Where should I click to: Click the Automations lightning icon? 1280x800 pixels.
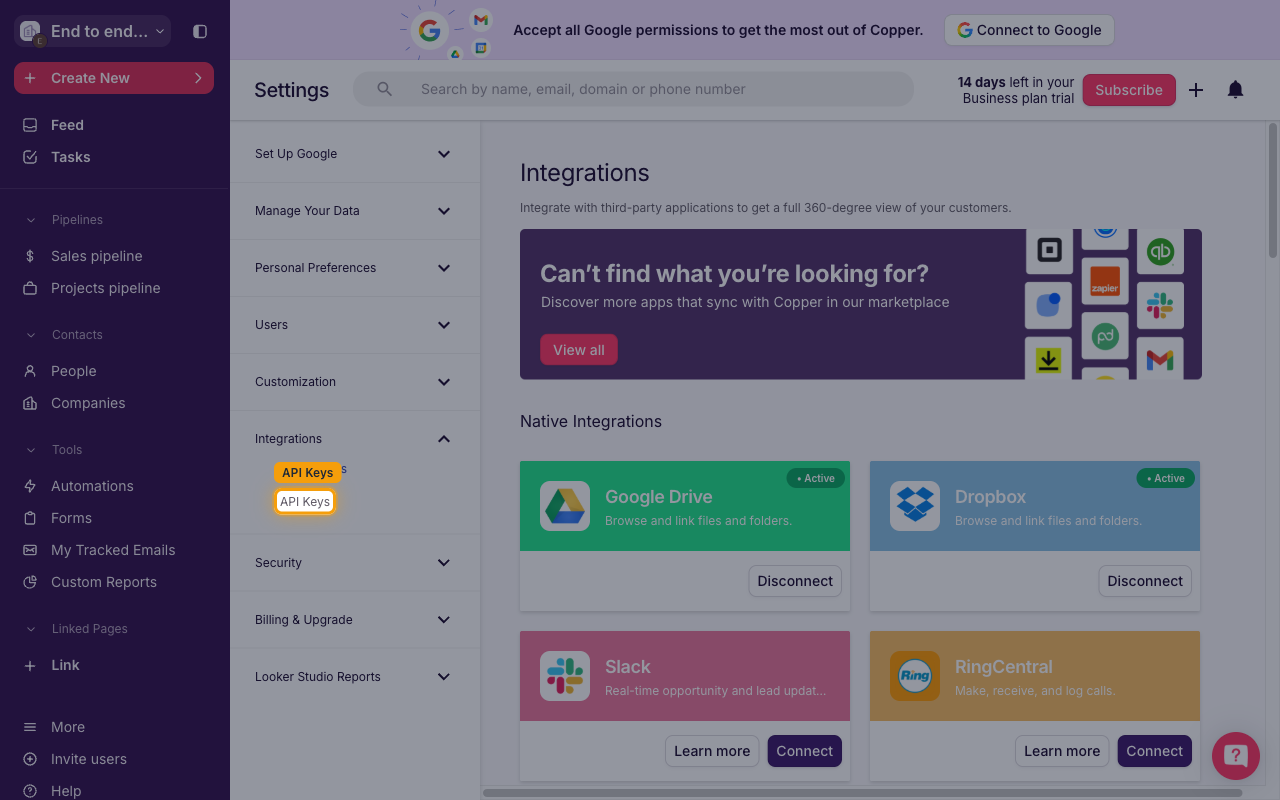pyautogui.click(x=30, y=486)
